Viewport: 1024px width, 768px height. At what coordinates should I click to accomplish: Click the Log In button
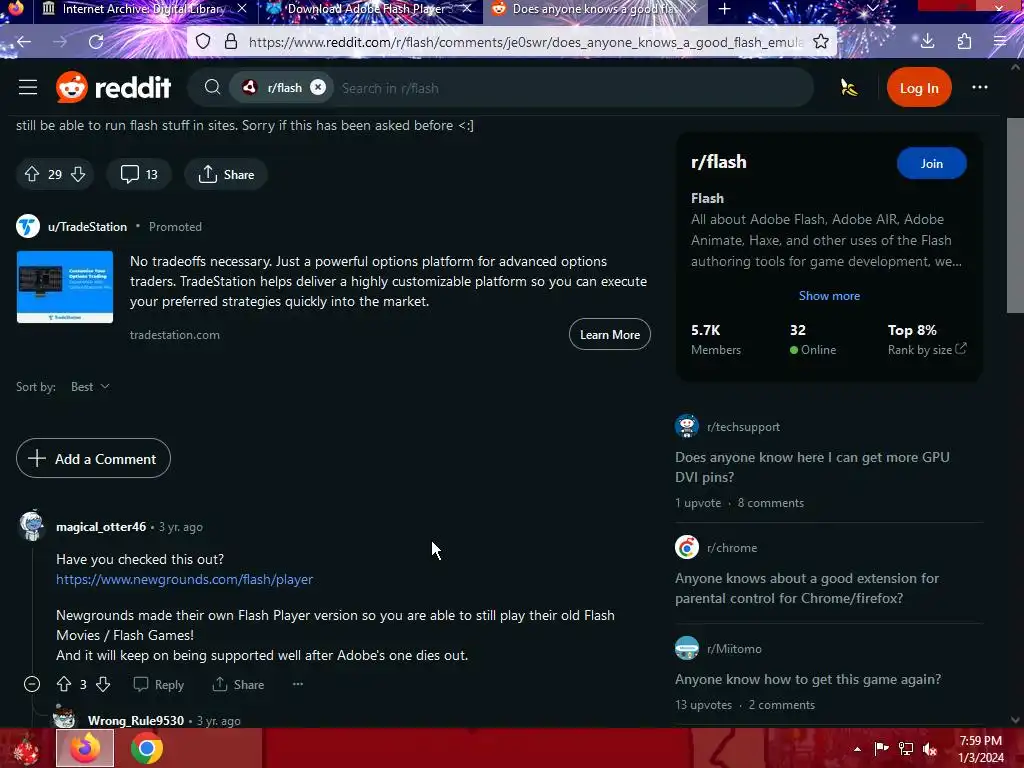pos(918,88)
